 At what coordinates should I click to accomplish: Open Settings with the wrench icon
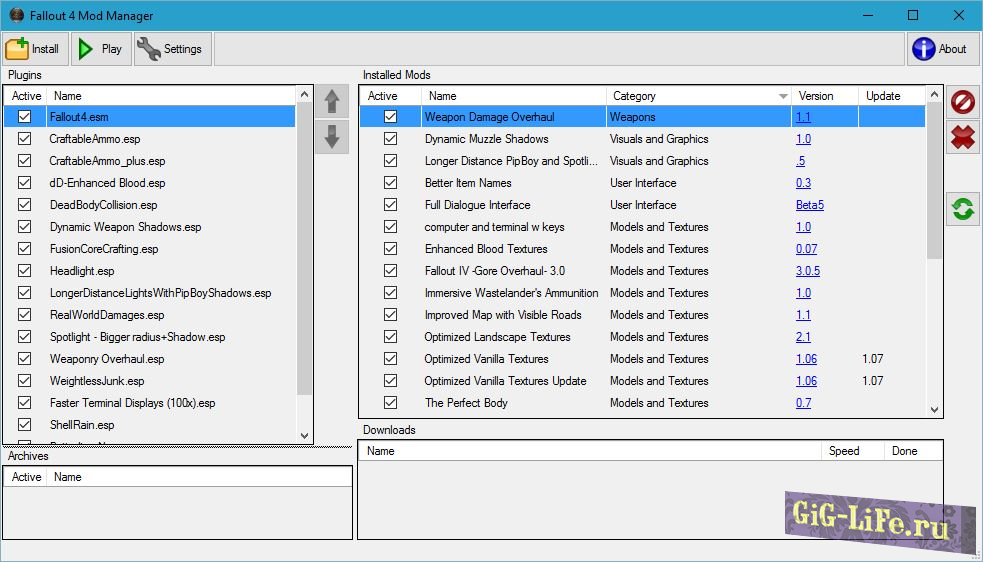pos(172,49)
